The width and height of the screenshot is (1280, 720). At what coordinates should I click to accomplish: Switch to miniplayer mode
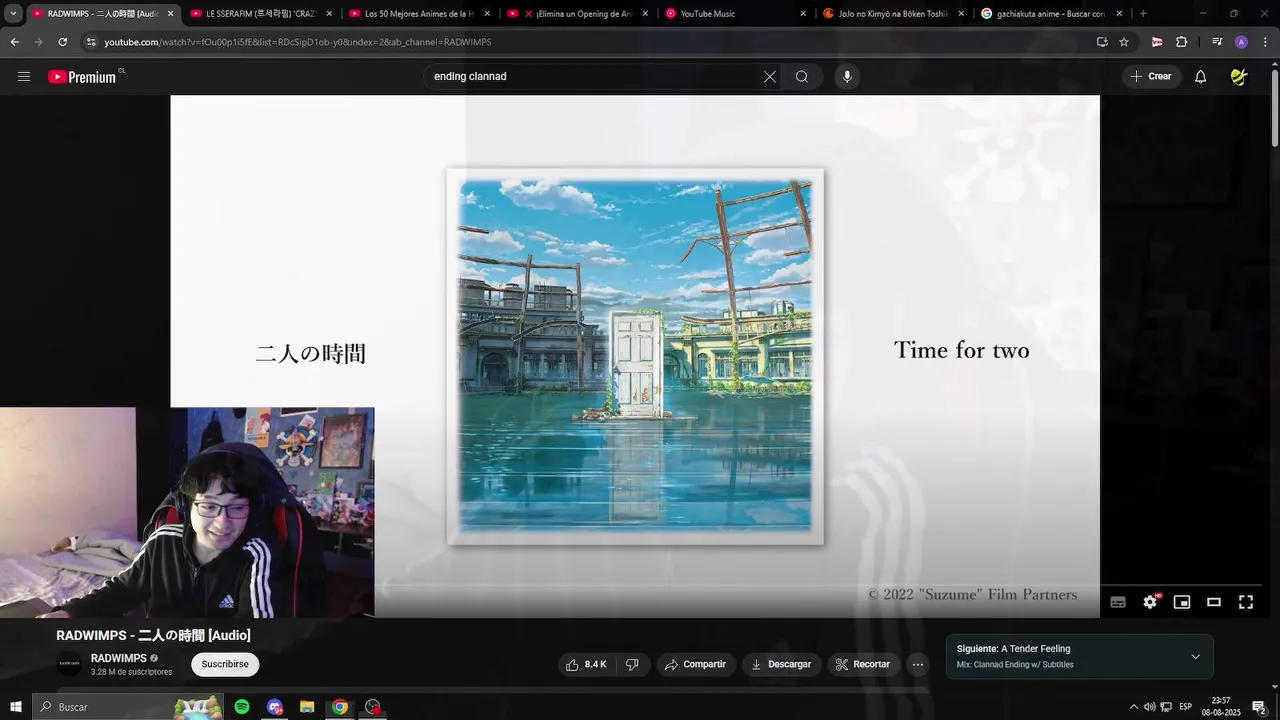pos(1182,602)
